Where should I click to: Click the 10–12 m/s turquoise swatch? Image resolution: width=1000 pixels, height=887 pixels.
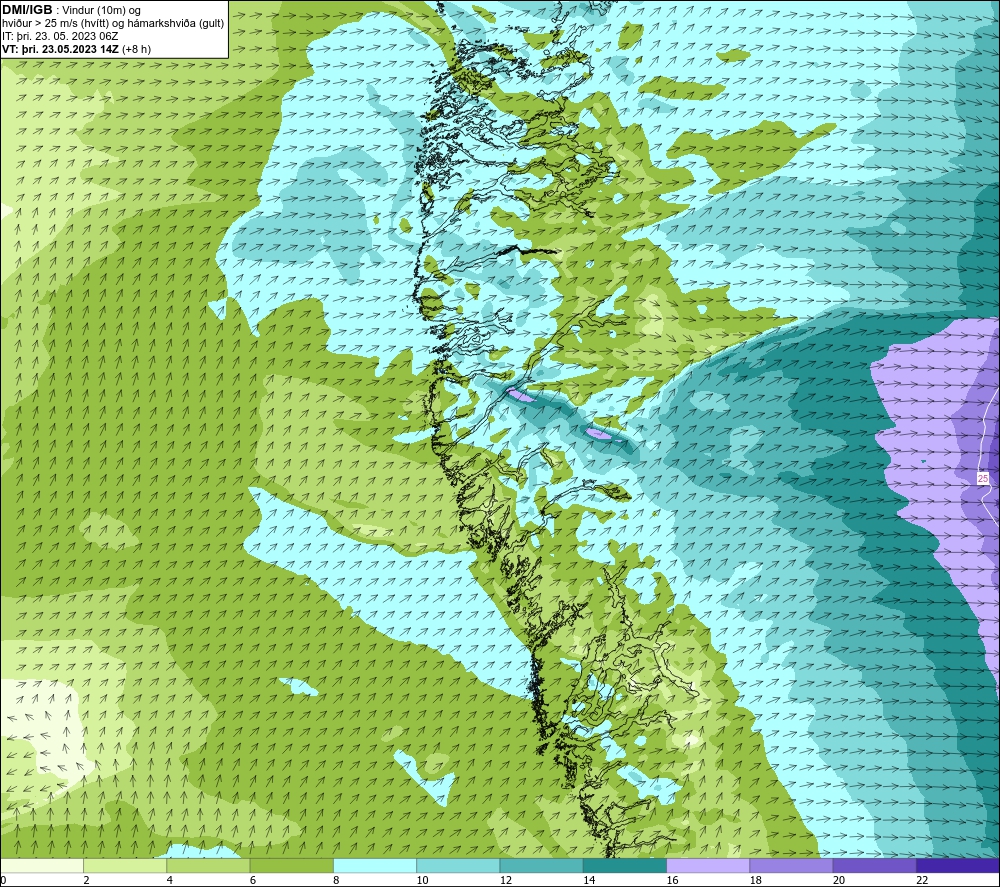(x=458, y=865)
